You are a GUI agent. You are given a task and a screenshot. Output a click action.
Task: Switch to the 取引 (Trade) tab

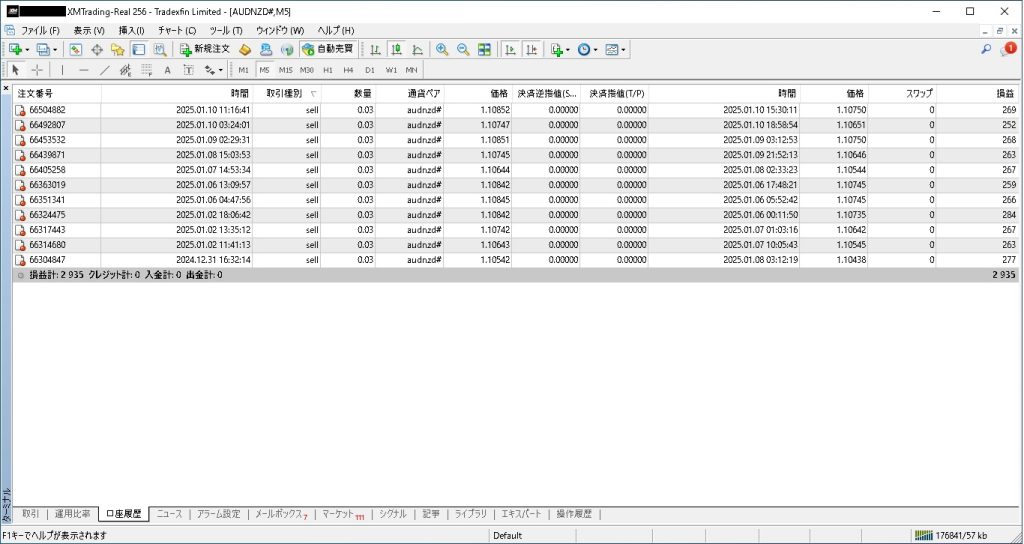tap(30, 514)
